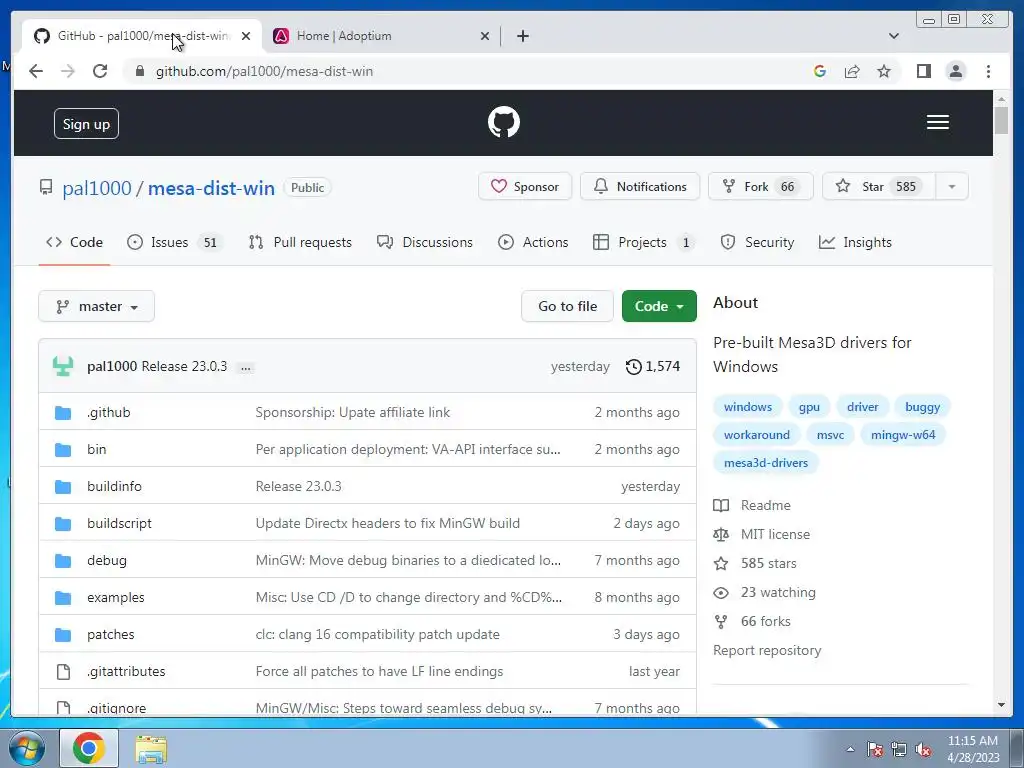1024x768 pixels.
Task: Click the Chrome taskbar icon
Action: (x=89, y=748)
